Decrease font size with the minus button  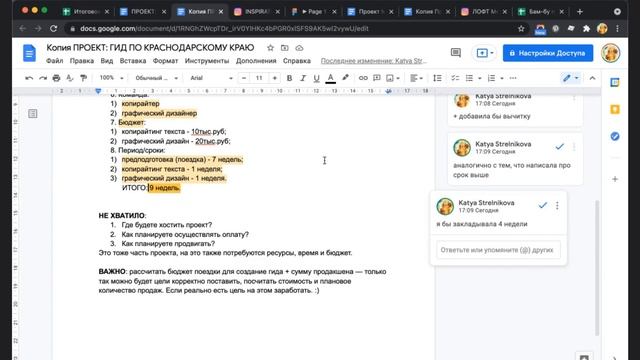244,78
